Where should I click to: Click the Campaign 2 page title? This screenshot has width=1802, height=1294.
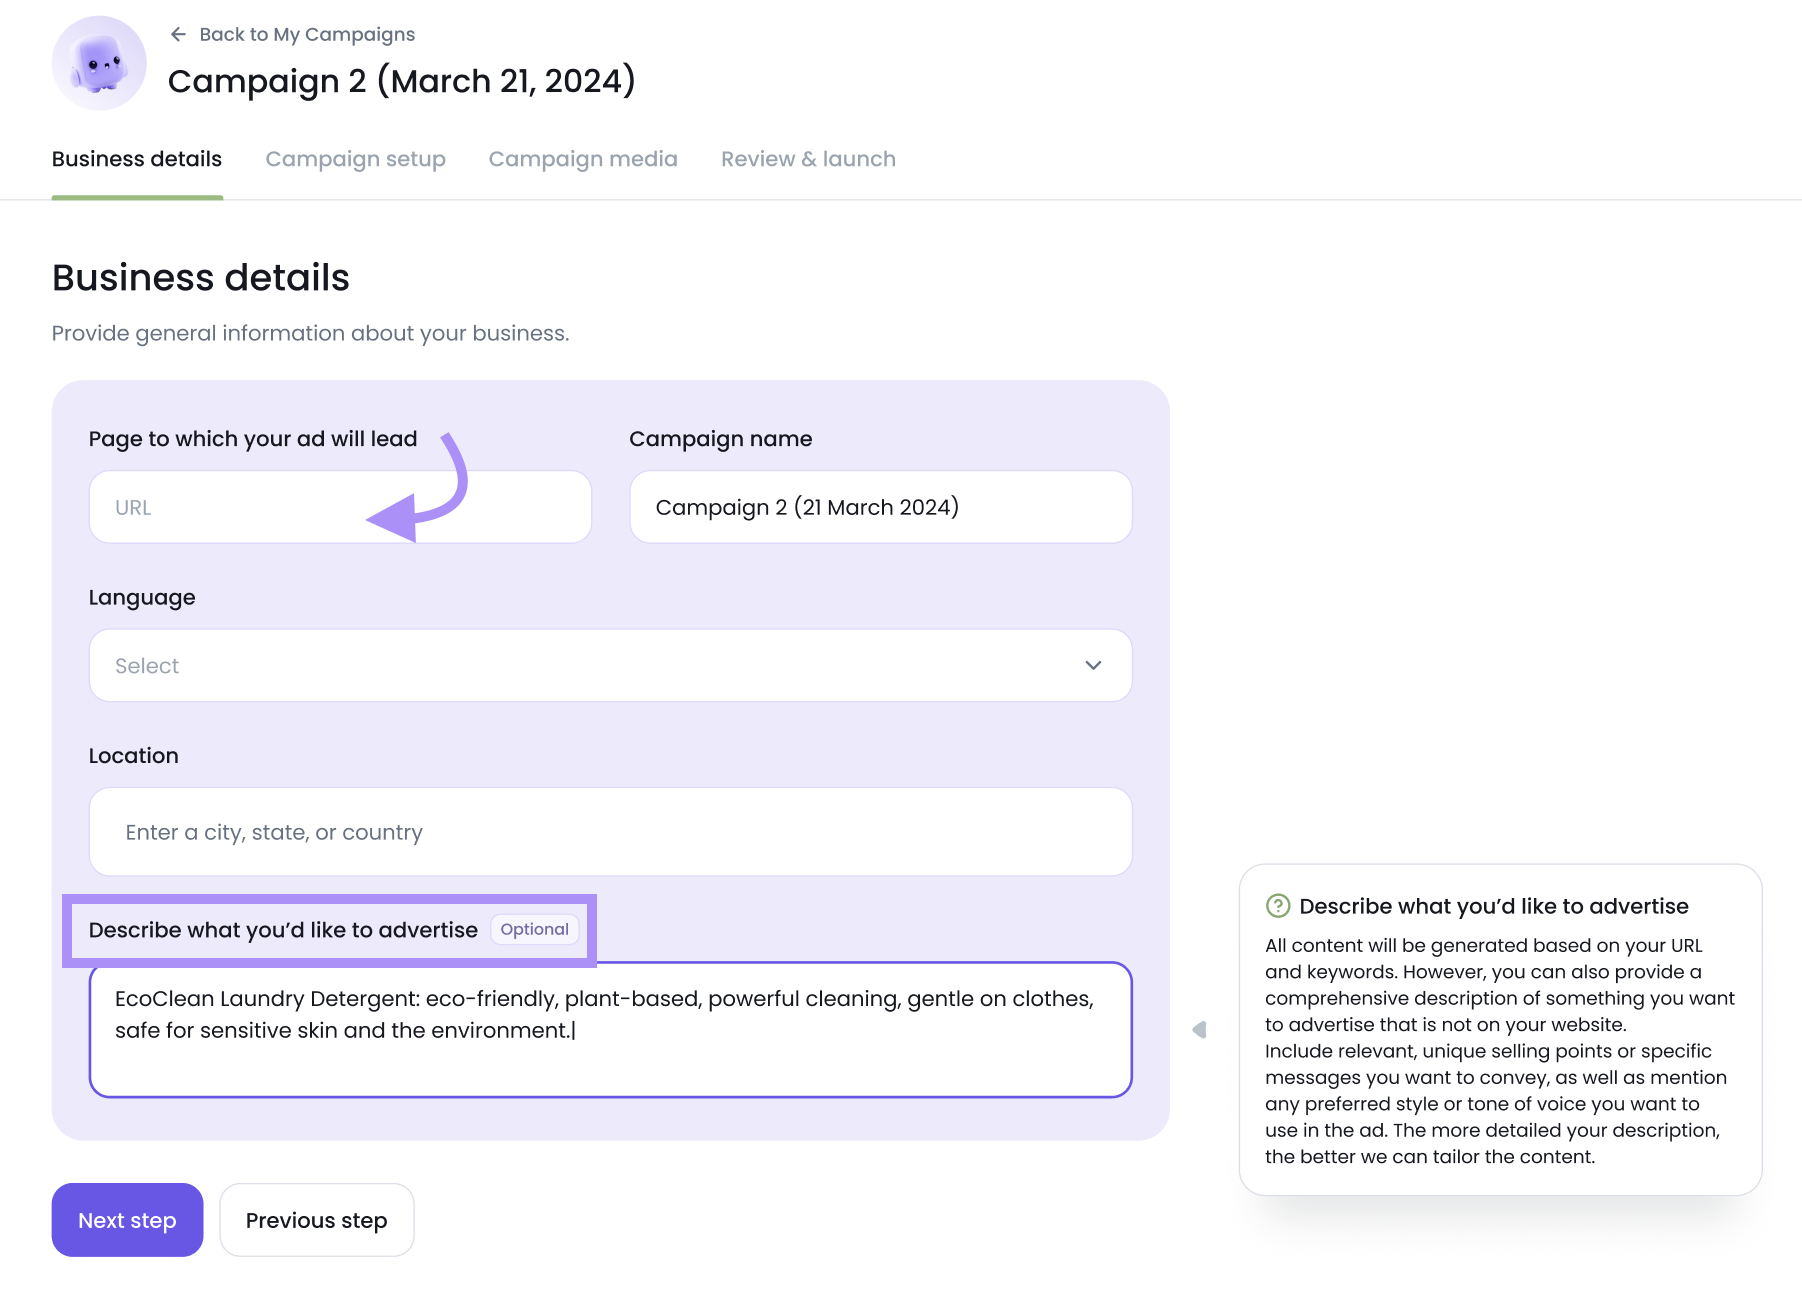(x=401, y=81)
